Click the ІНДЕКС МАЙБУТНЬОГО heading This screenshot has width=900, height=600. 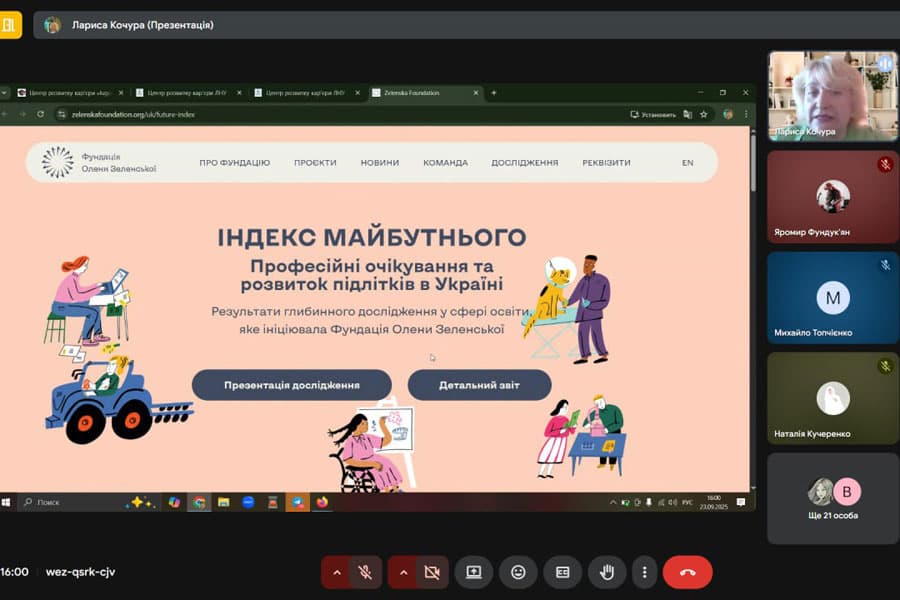coord(372,237)
